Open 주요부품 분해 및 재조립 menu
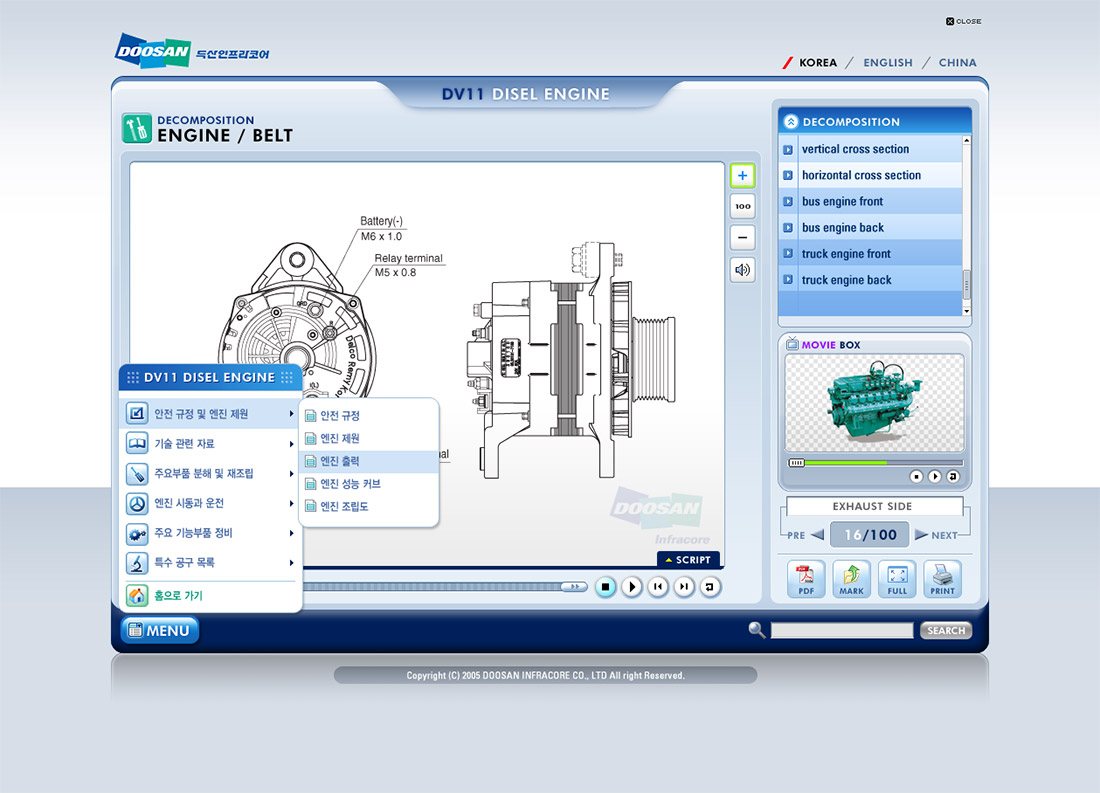The height and width of the screenshot is (793, 1100). (210, 473)
